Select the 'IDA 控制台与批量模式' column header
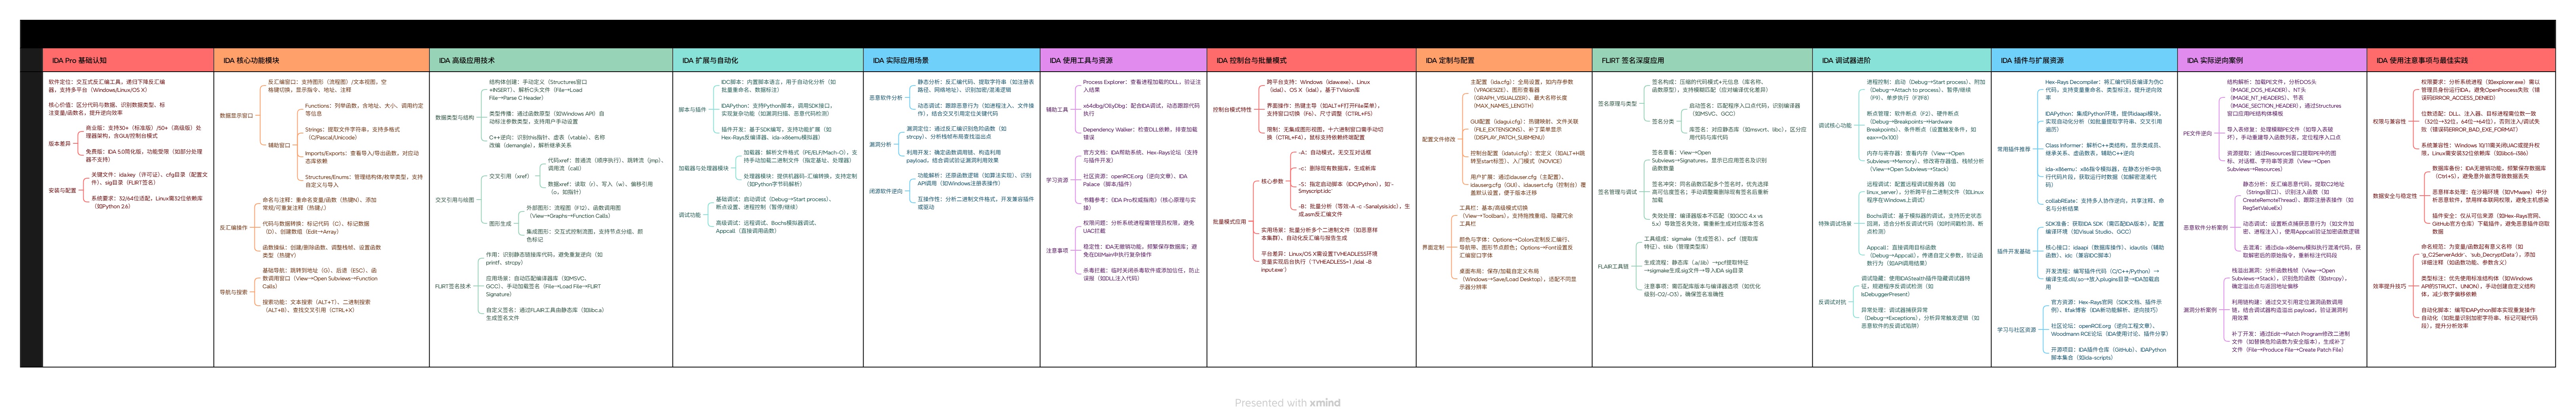This screenshot has height=415, width=2576. point(1311,60)
